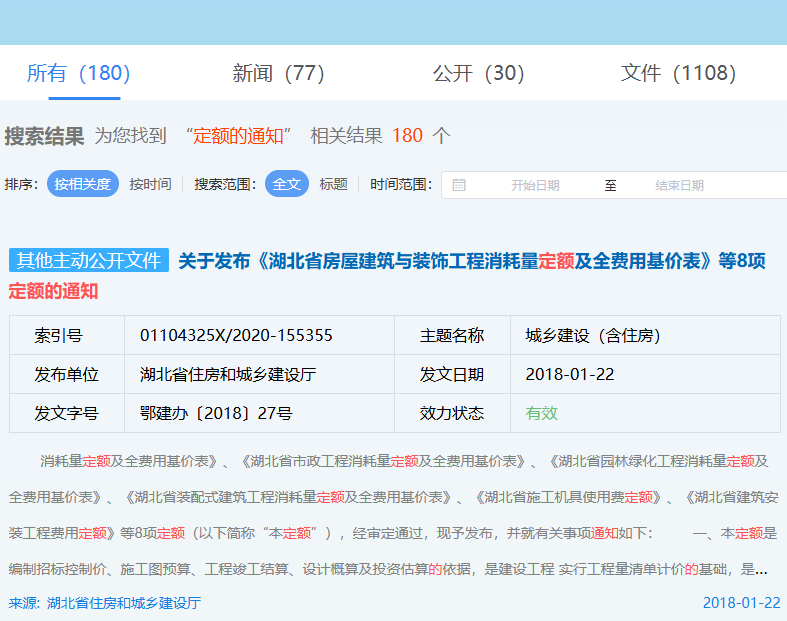Click index number 01104325X/2020-155355
Screen dimensions: 787x621
coord(236,336)
